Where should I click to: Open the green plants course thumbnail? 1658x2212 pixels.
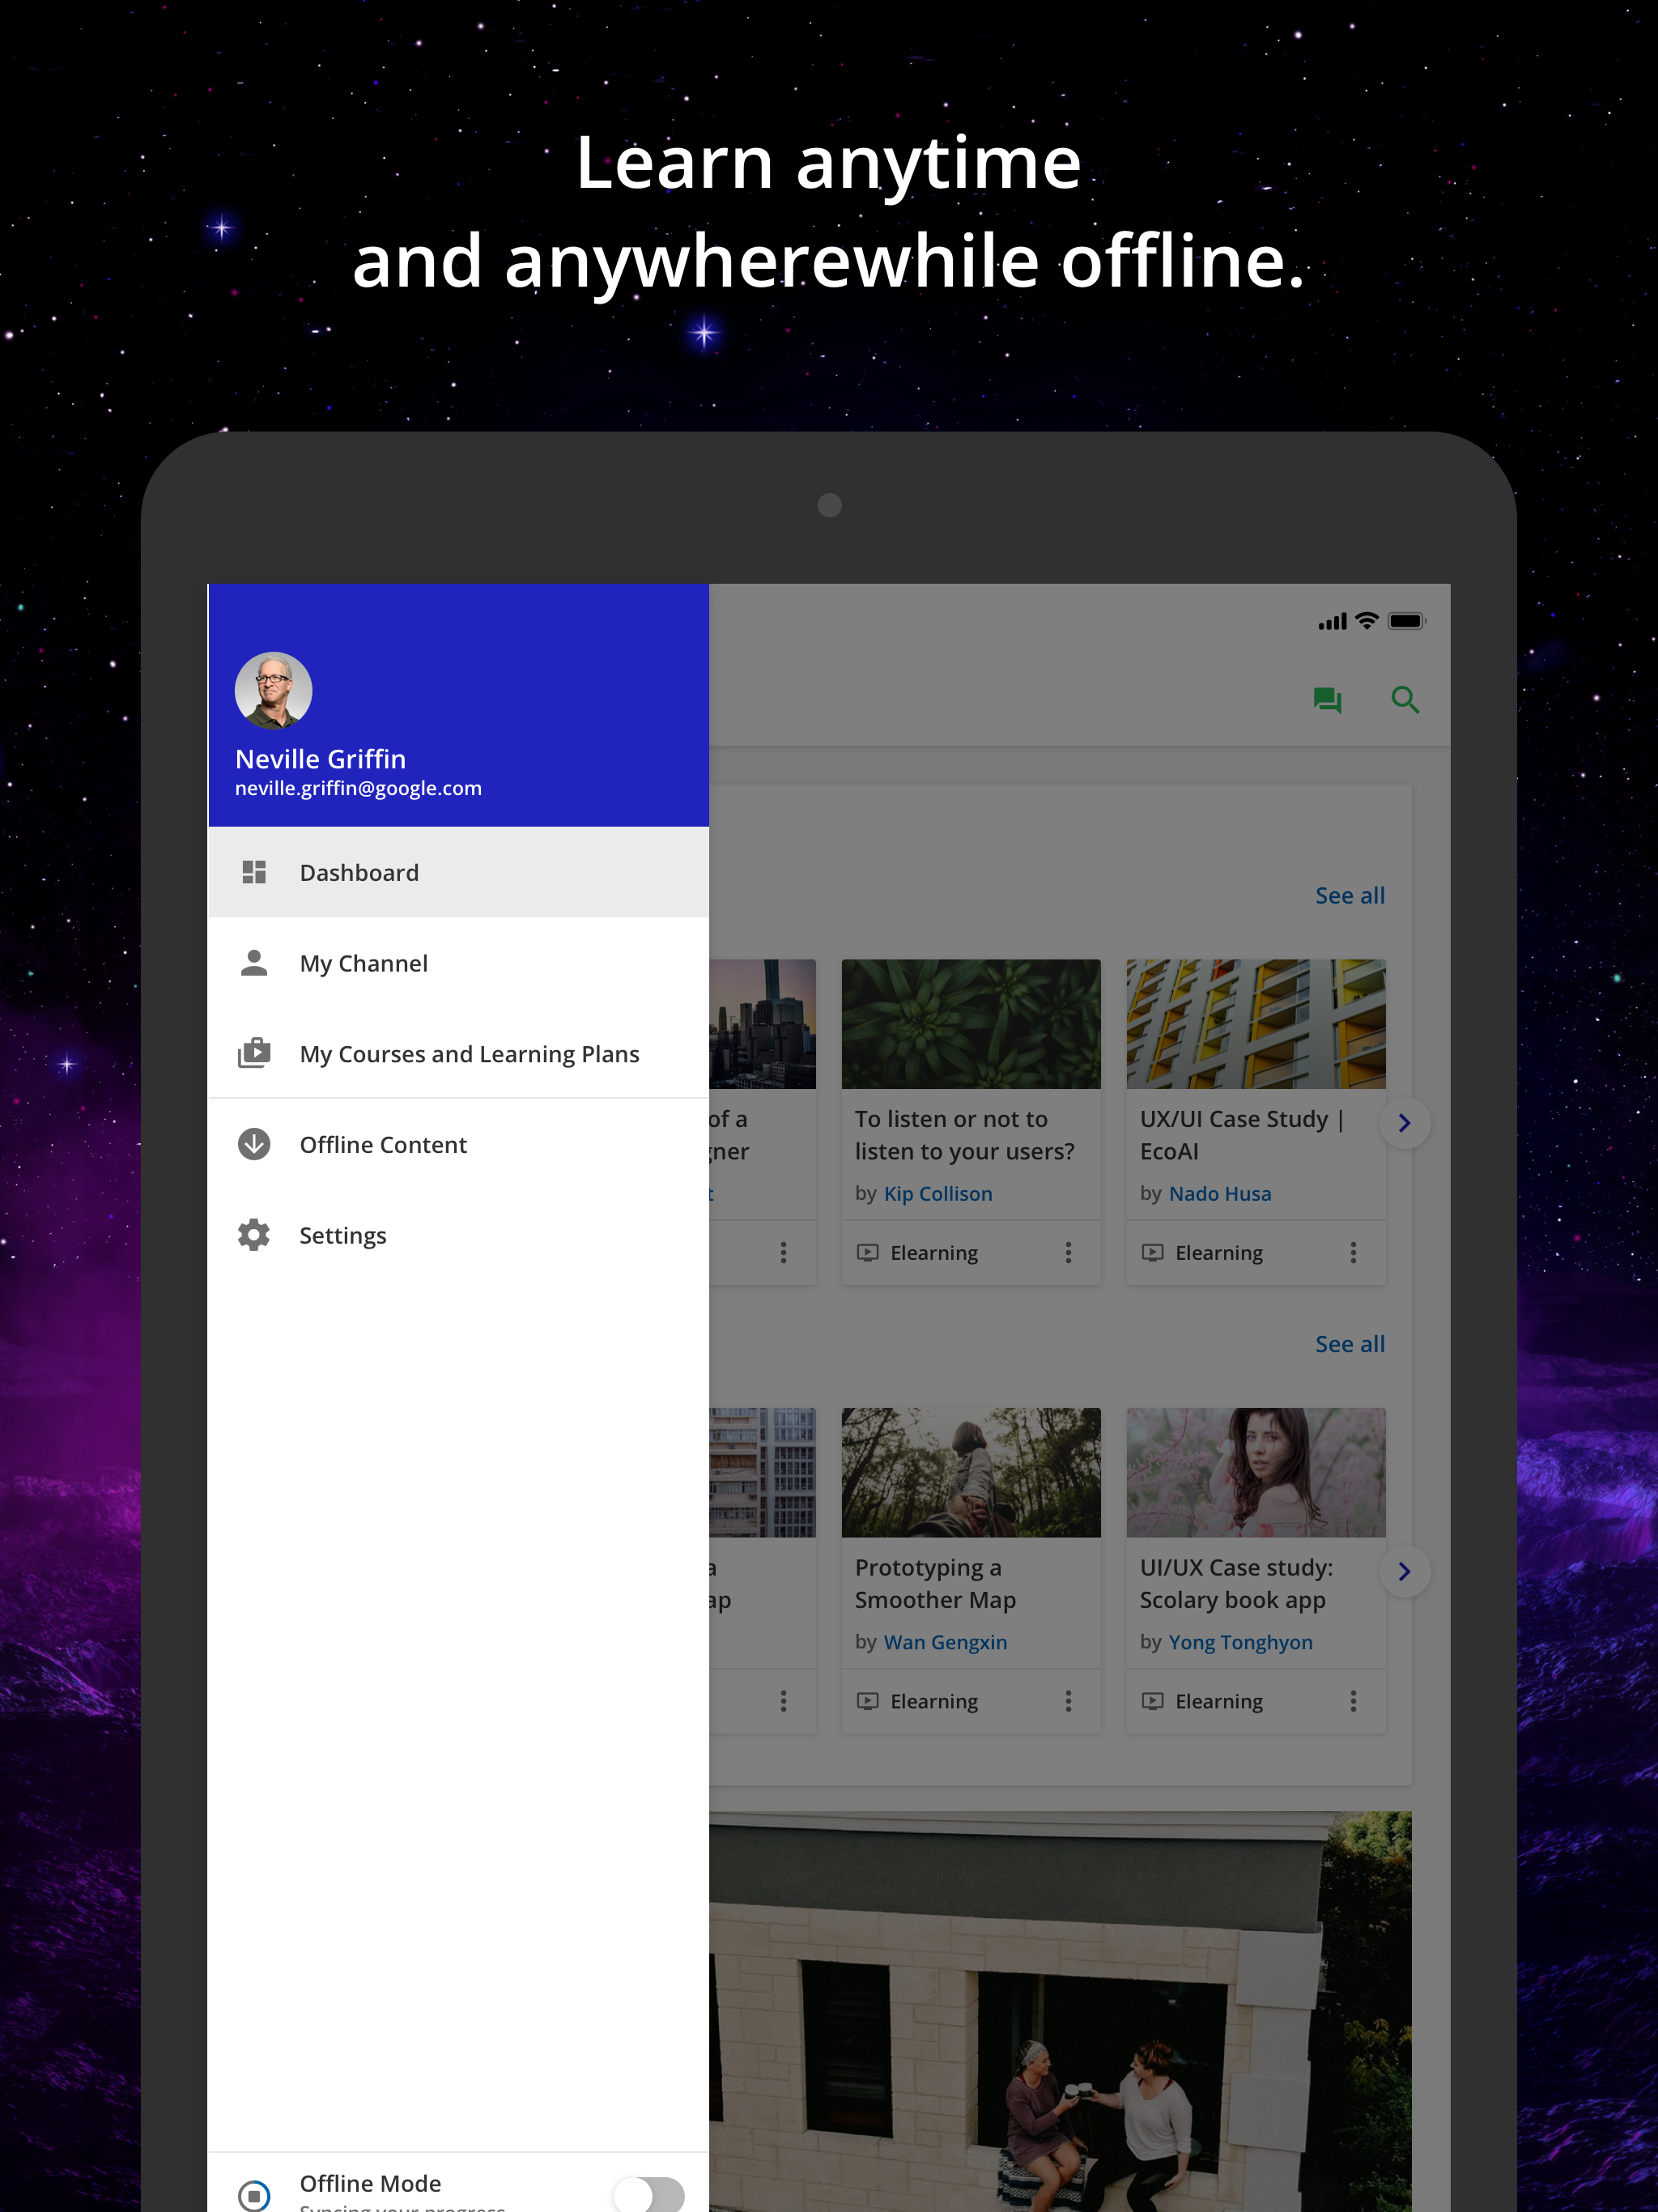[x=970, y=1024]
